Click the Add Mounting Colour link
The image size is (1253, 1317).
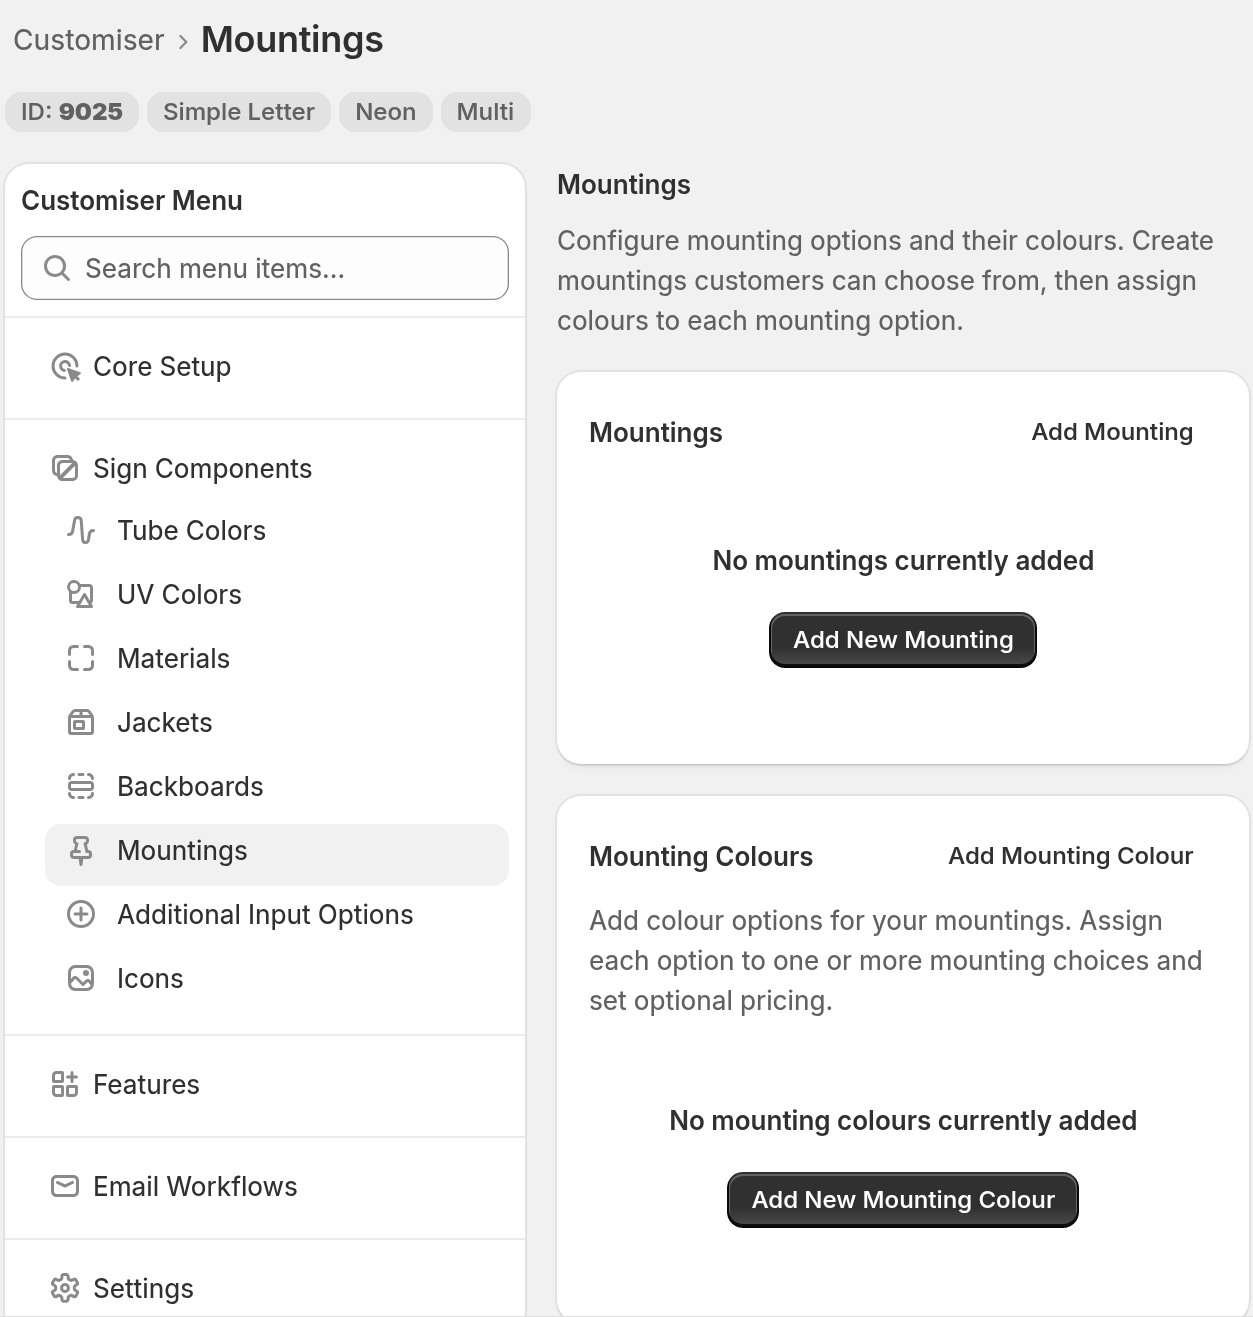(x=1071, y=856)
